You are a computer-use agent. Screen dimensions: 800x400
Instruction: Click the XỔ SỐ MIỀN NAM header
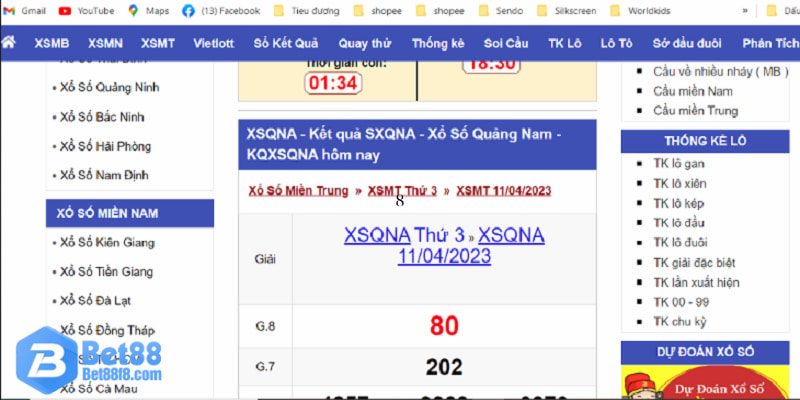coord(130,213)
